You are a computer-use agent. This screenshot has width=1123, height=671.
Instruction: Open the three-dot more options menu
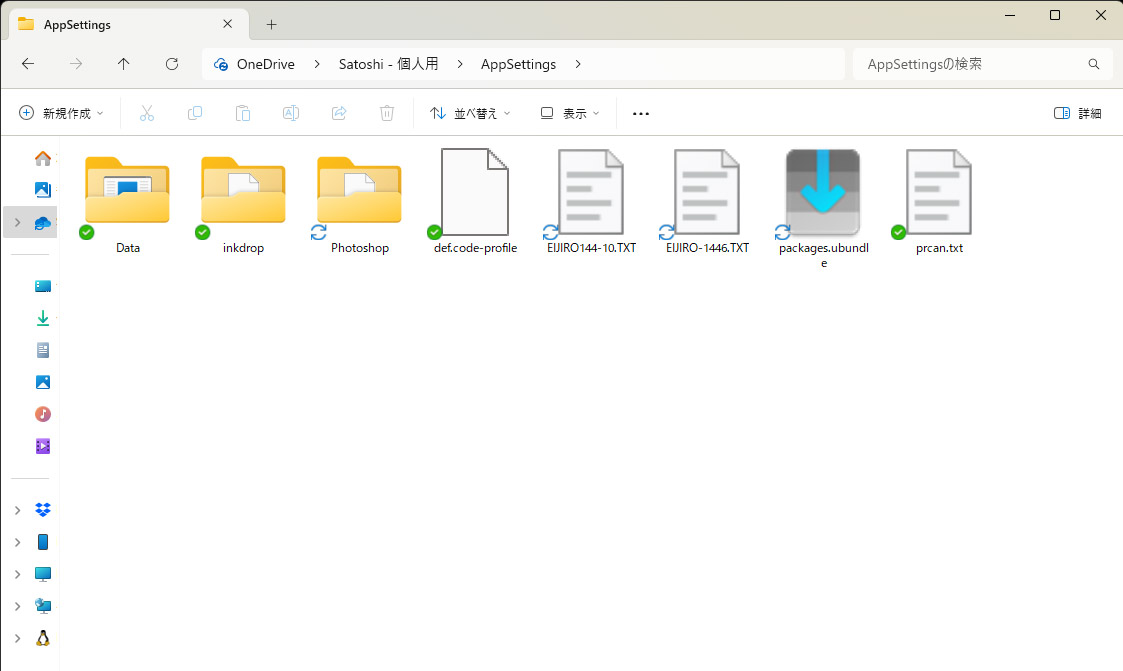click(641, 113)
